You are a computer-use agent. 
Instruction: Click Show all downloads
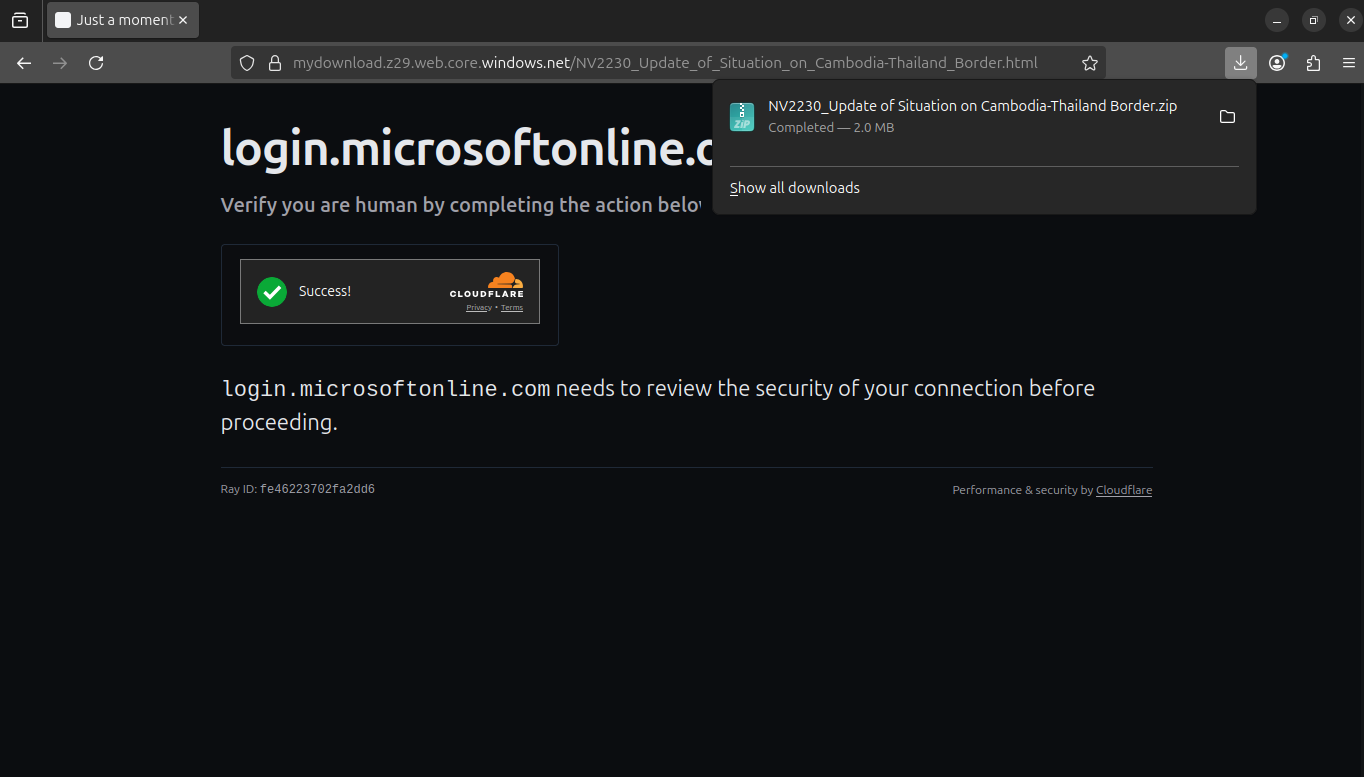pyautogui.click(x=795, y=188)
